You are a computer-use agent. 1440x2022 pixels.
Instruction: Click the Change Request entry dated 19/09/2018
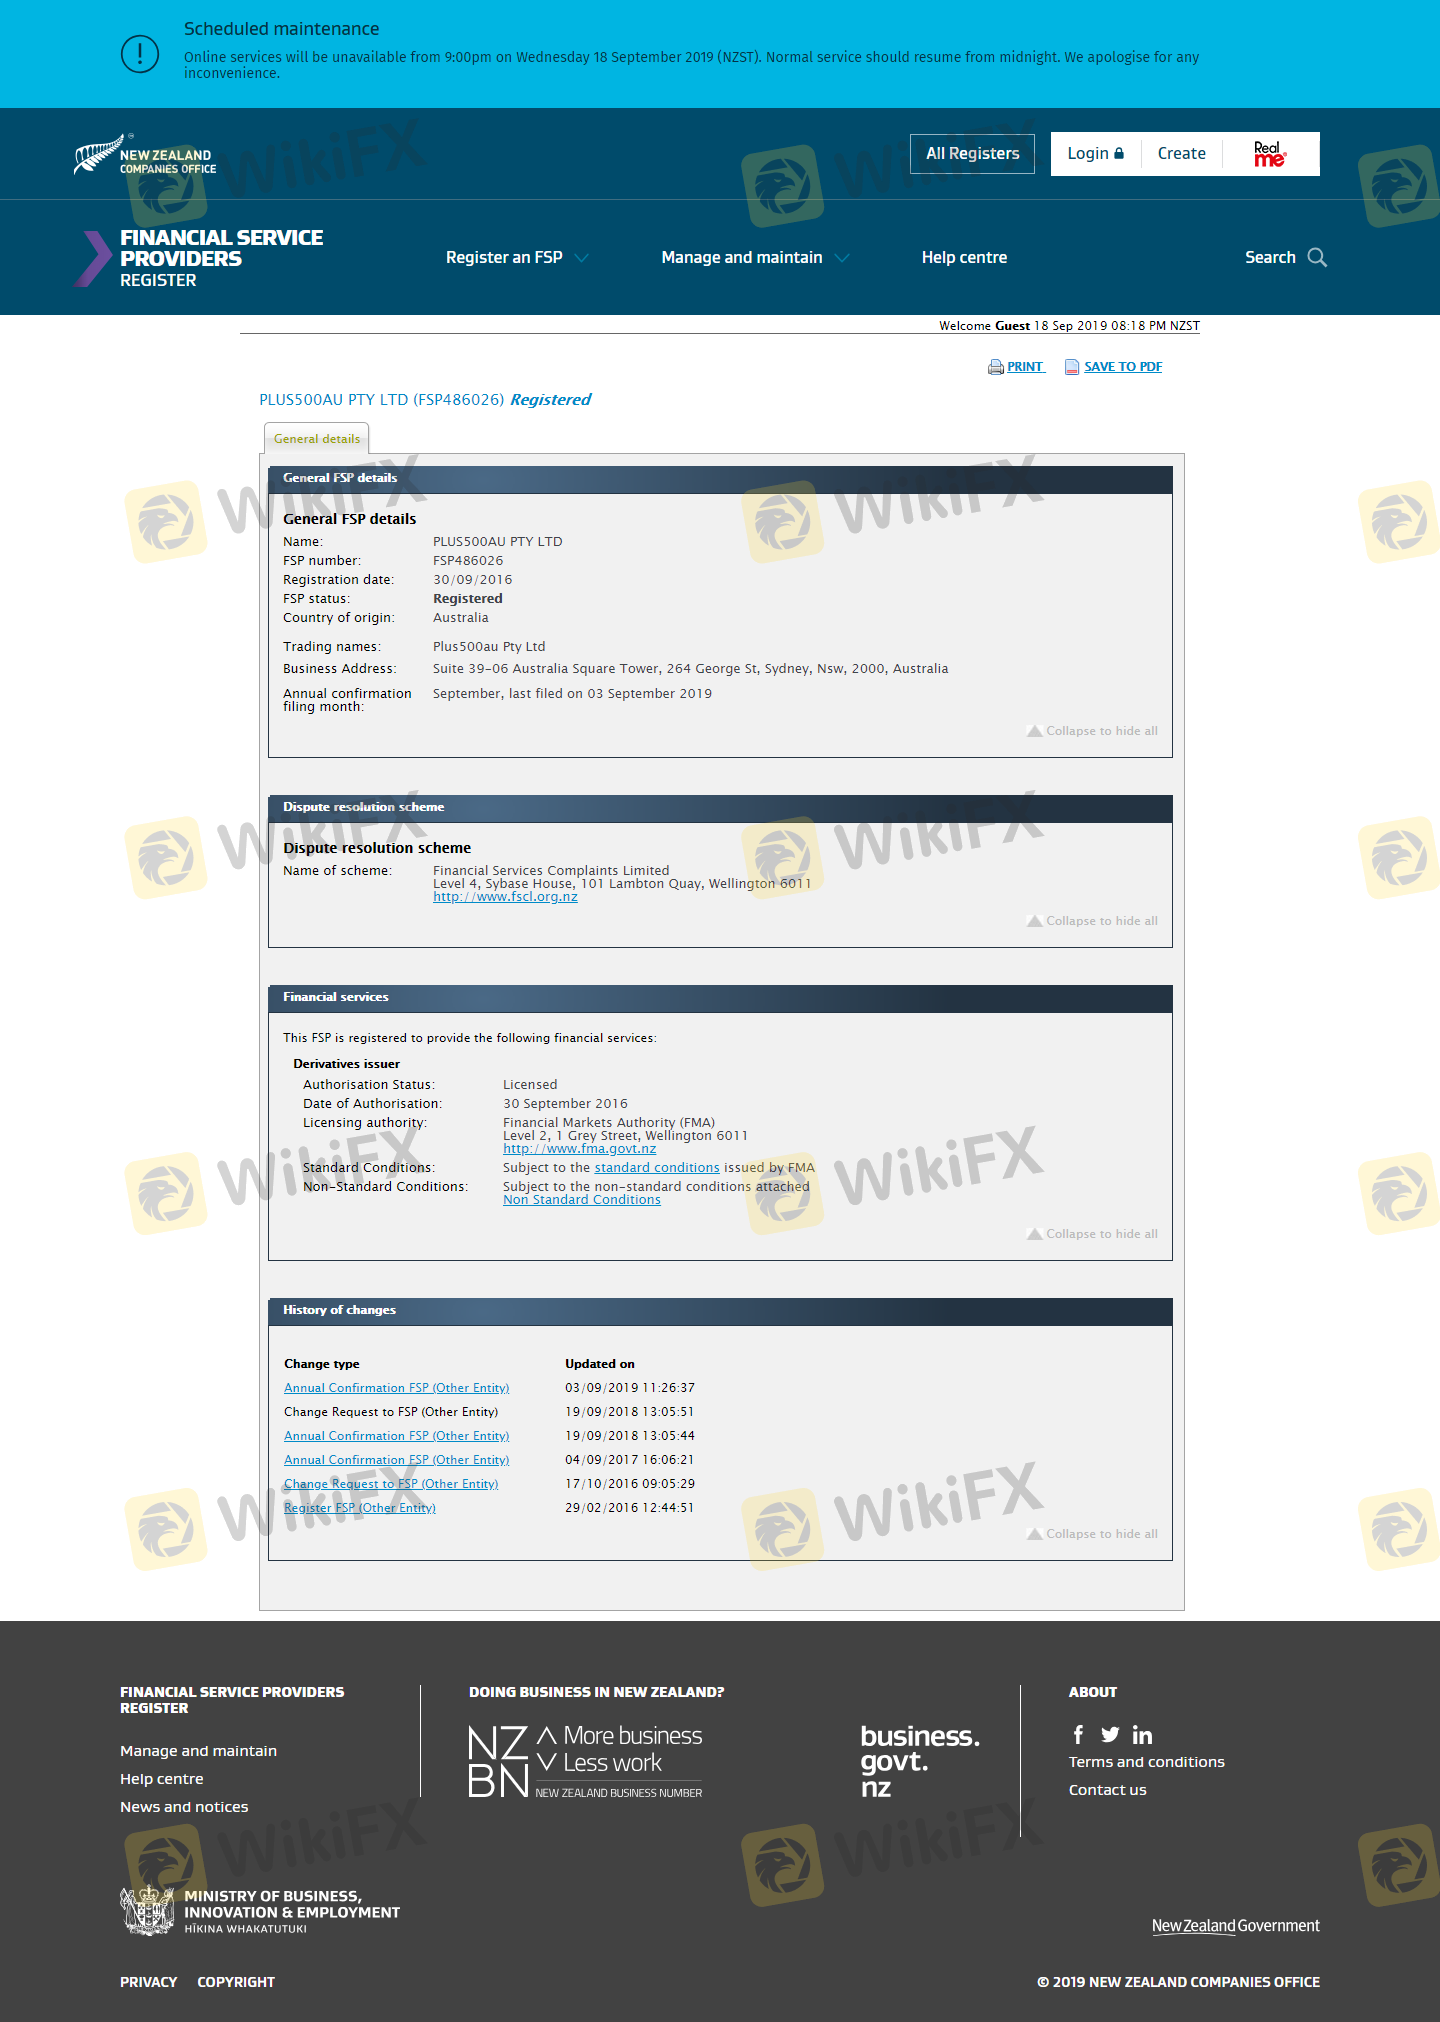click(x=391, y=1412)
